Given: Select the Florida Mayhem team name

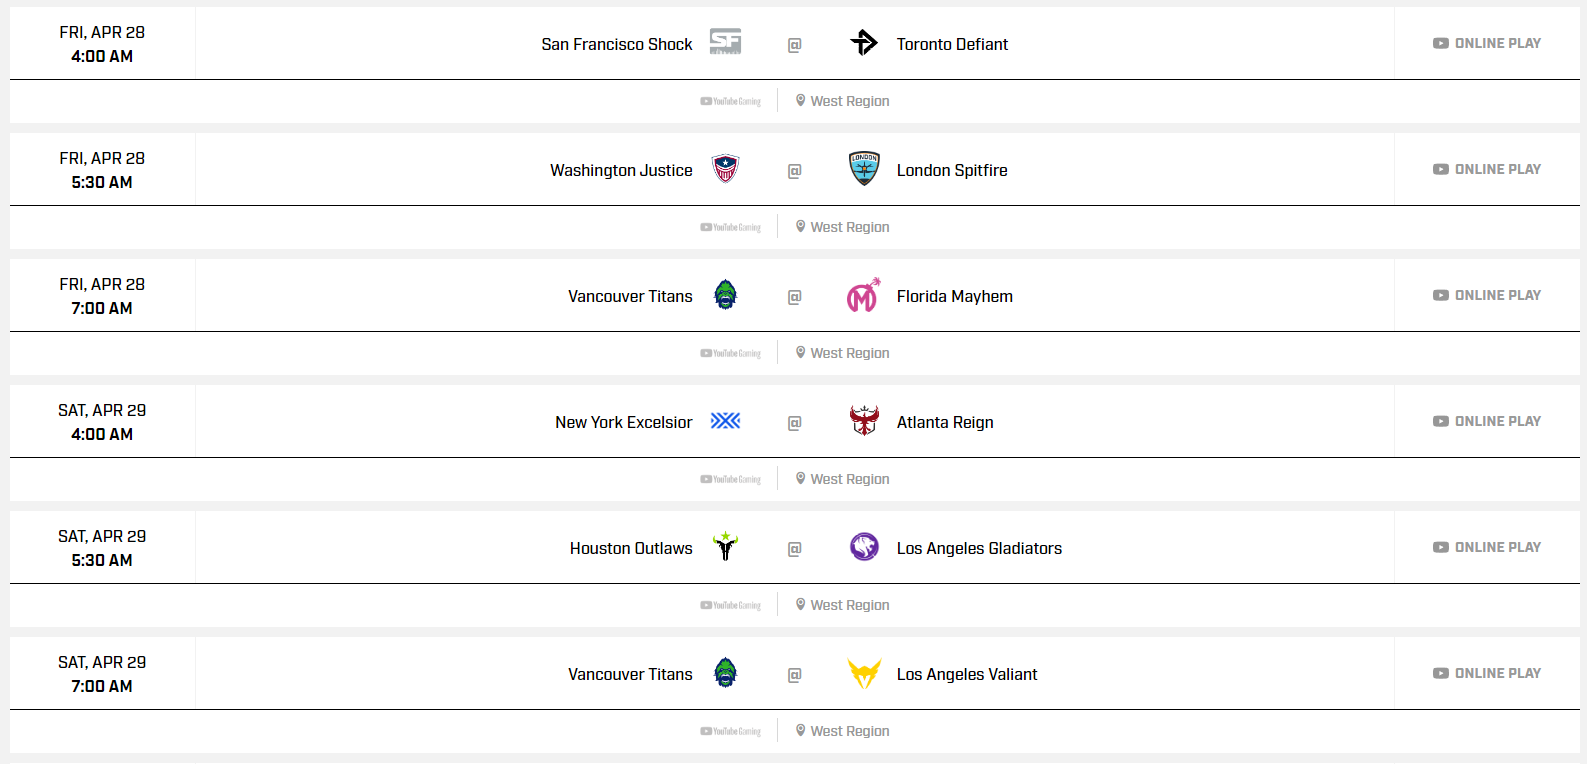Looking at the screenshot, I should [954, 296].
